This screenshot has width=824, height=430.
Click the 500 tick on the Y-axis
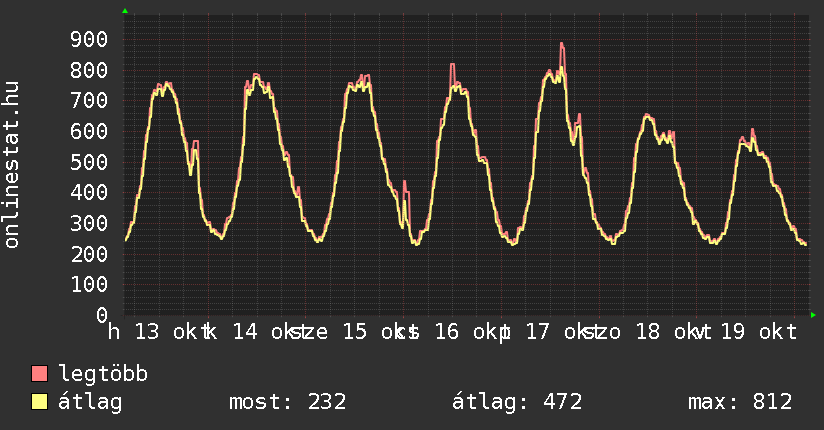(88, 162)
